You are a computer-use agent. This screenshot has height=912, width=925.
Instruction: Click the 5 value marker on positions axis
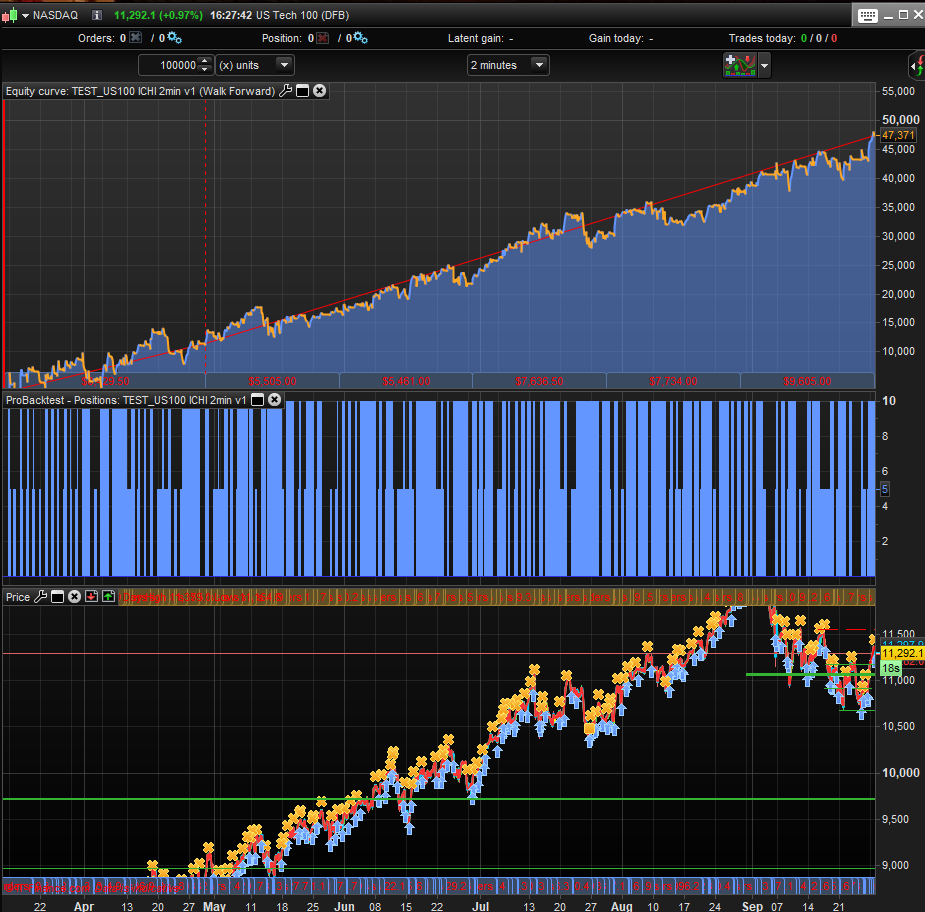pyautogui.click(x=884, y=488)
